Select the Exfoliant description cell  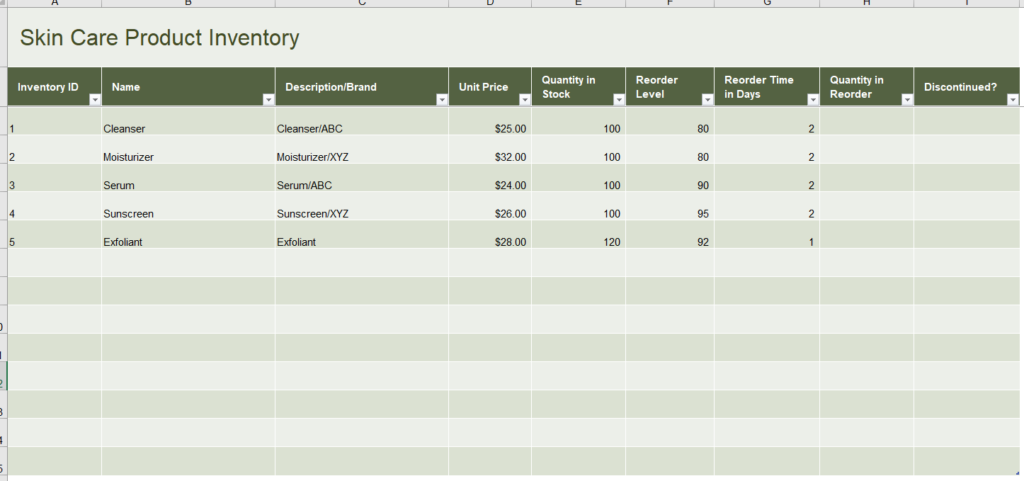pos(362,234)
